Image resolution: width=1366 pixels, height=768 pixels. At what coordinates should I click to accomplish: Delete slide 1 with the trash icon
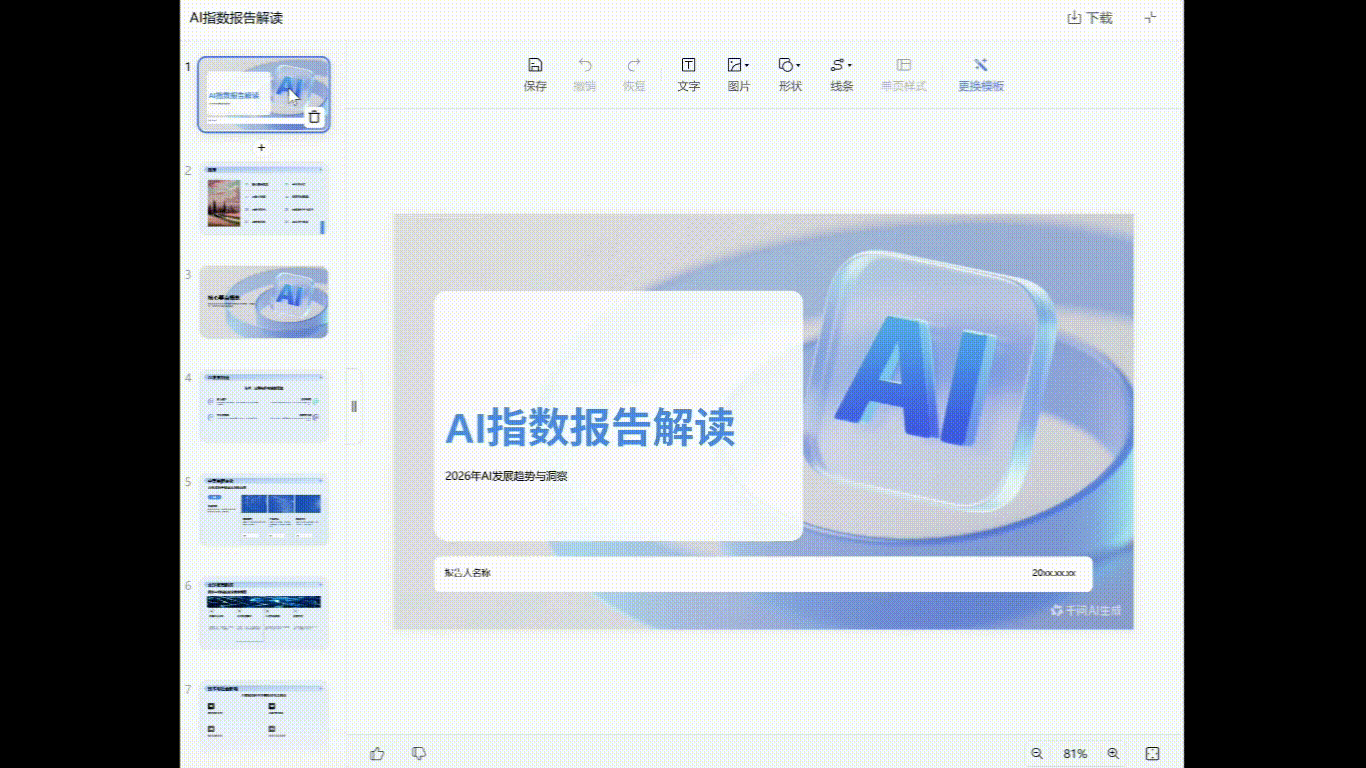pos(314,117)
